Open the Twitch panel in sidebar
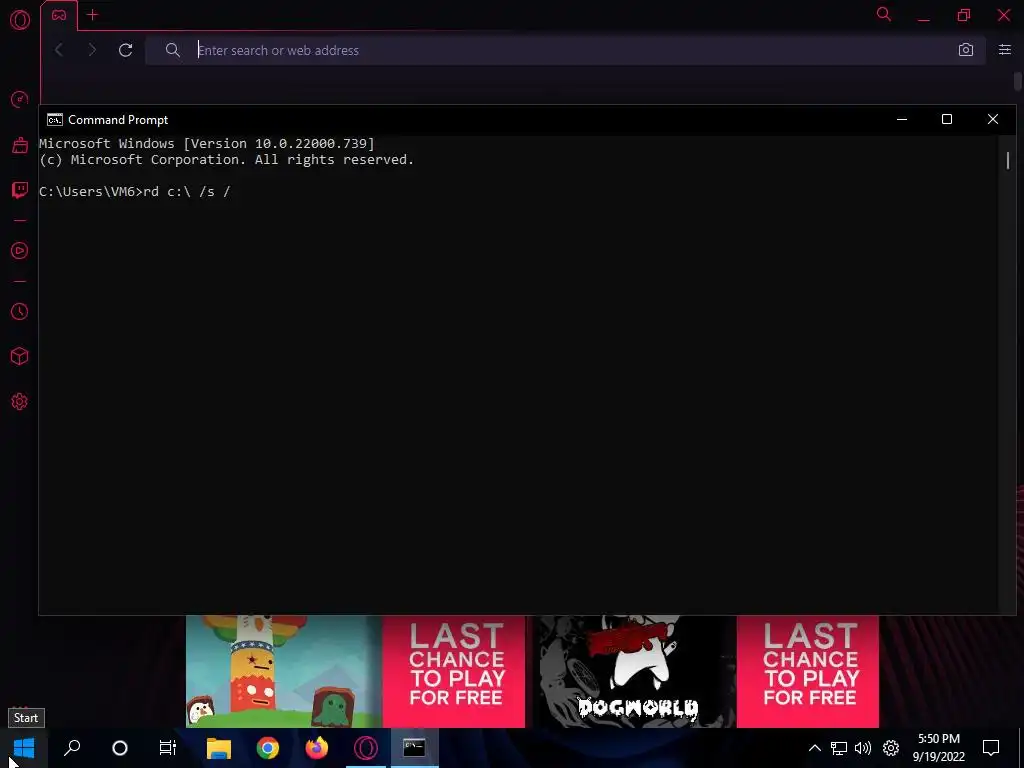 click(20, 190)
